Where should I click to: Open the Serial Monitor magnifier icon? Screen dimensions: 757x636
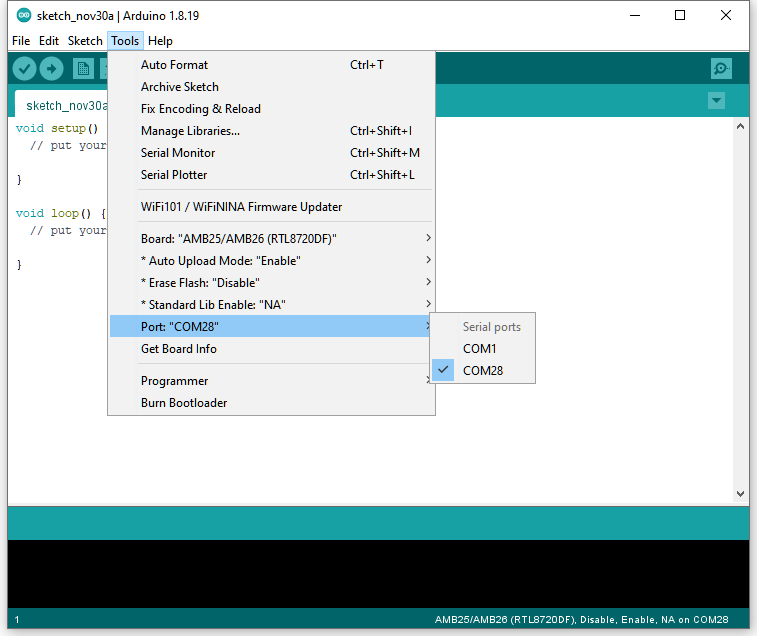721,69
